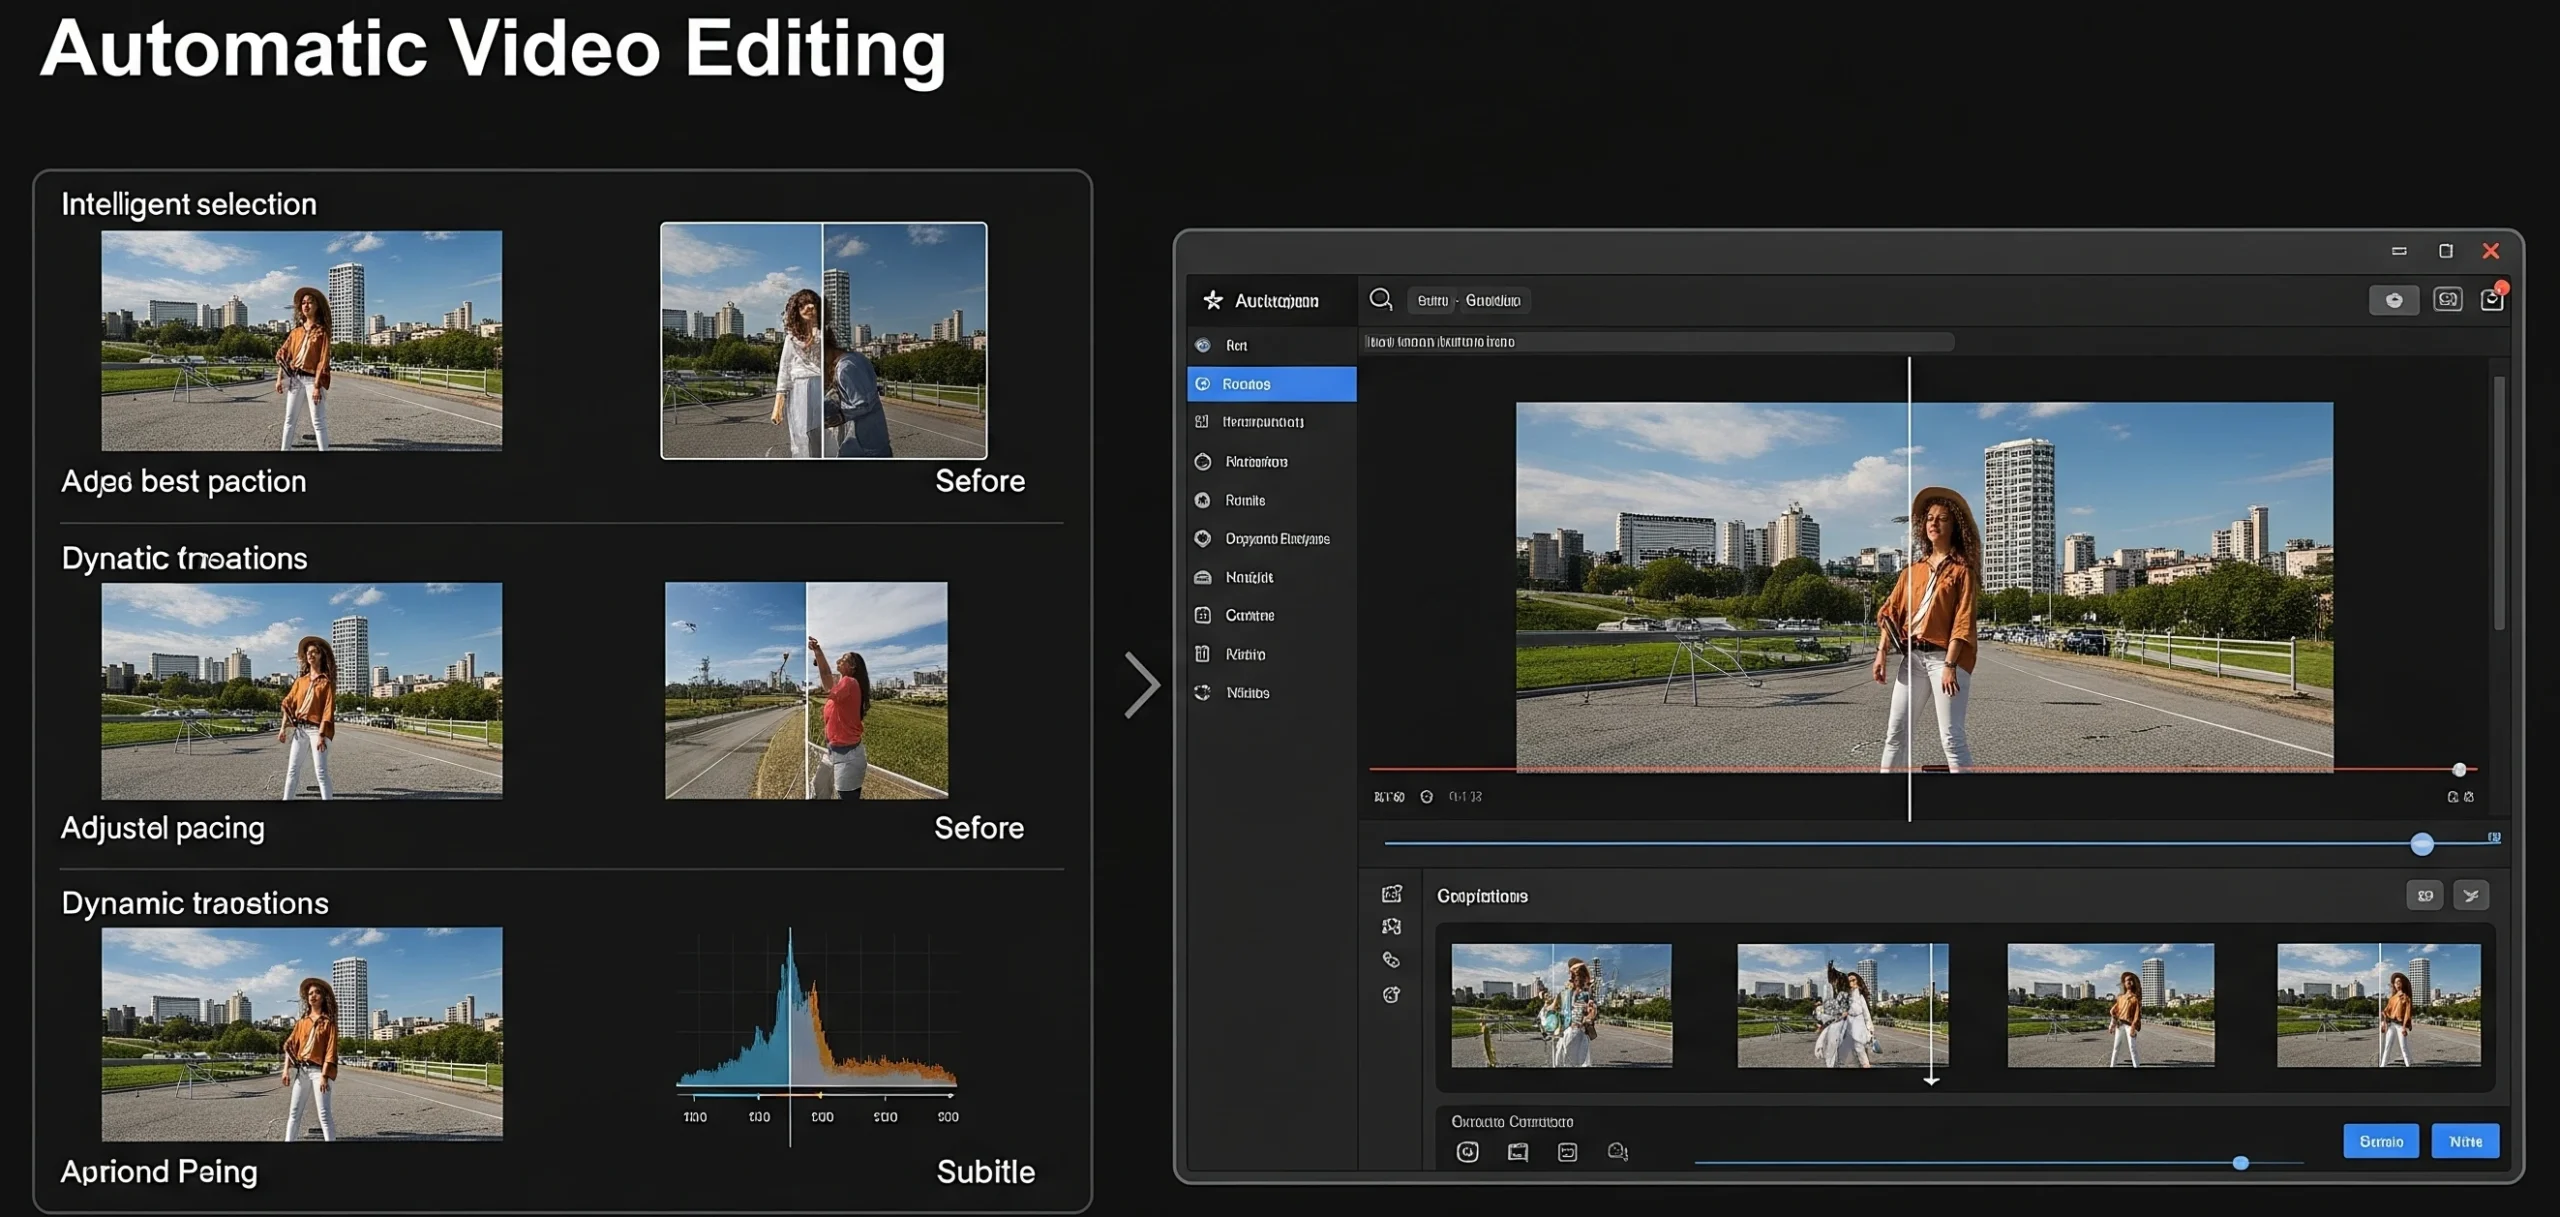Click the blue slider handle below the preview
Image resolution: width=2560 pixels, height=1217 pixels.
(x=2422, y=844)
